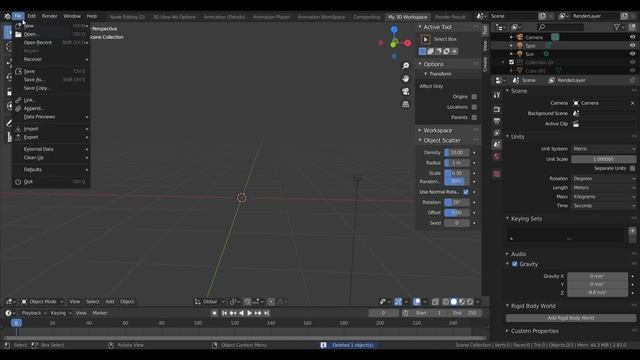Toggle the Gravity checkbox
The image size is (640, 360).
pos(515,264)
